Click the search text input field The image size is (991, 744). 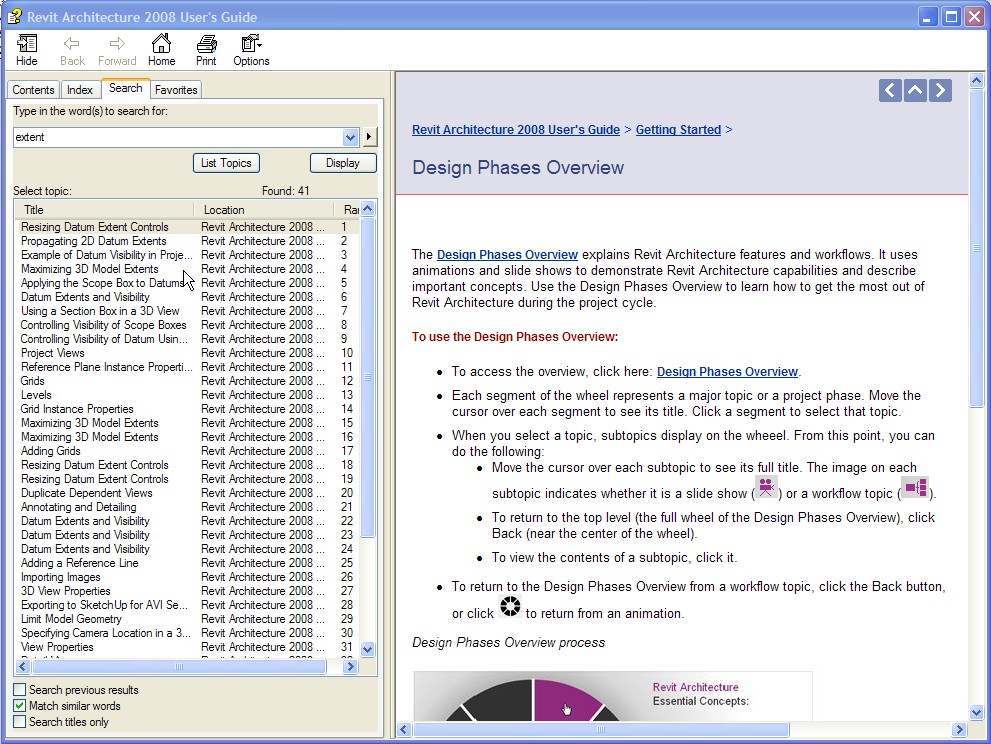(177, 137)
